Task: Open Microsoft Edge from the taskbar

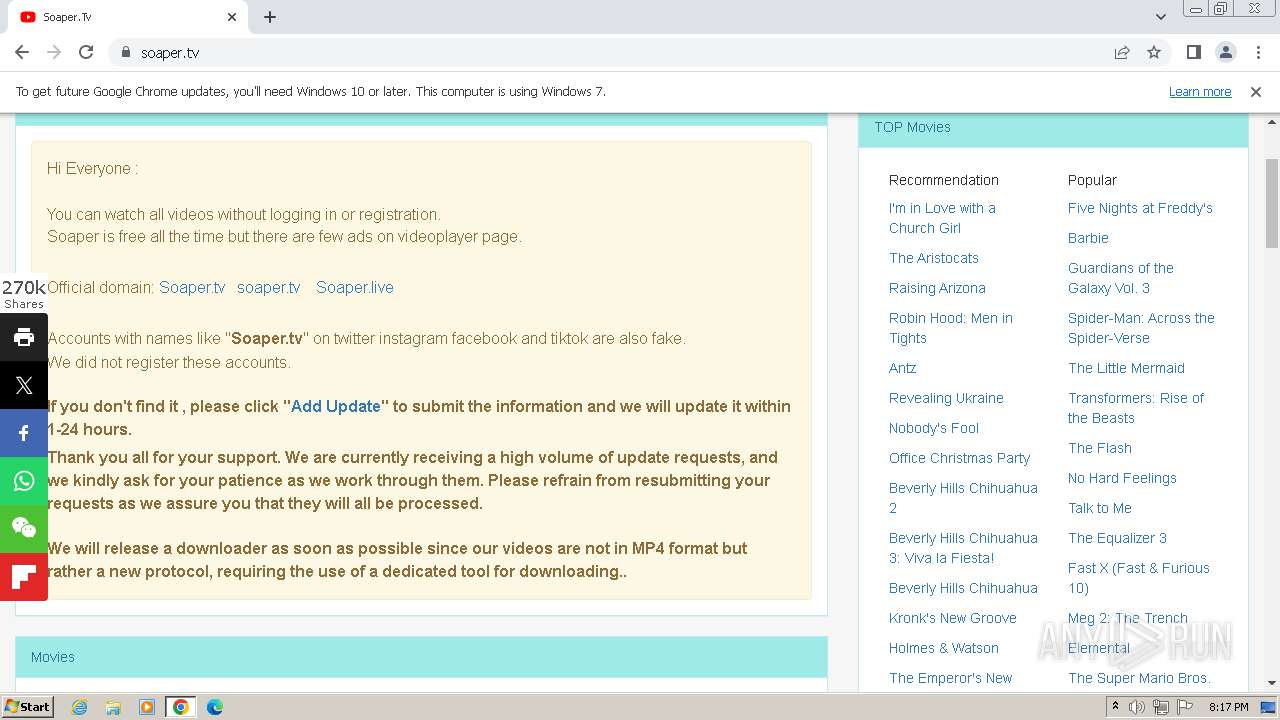Action: 215,707
